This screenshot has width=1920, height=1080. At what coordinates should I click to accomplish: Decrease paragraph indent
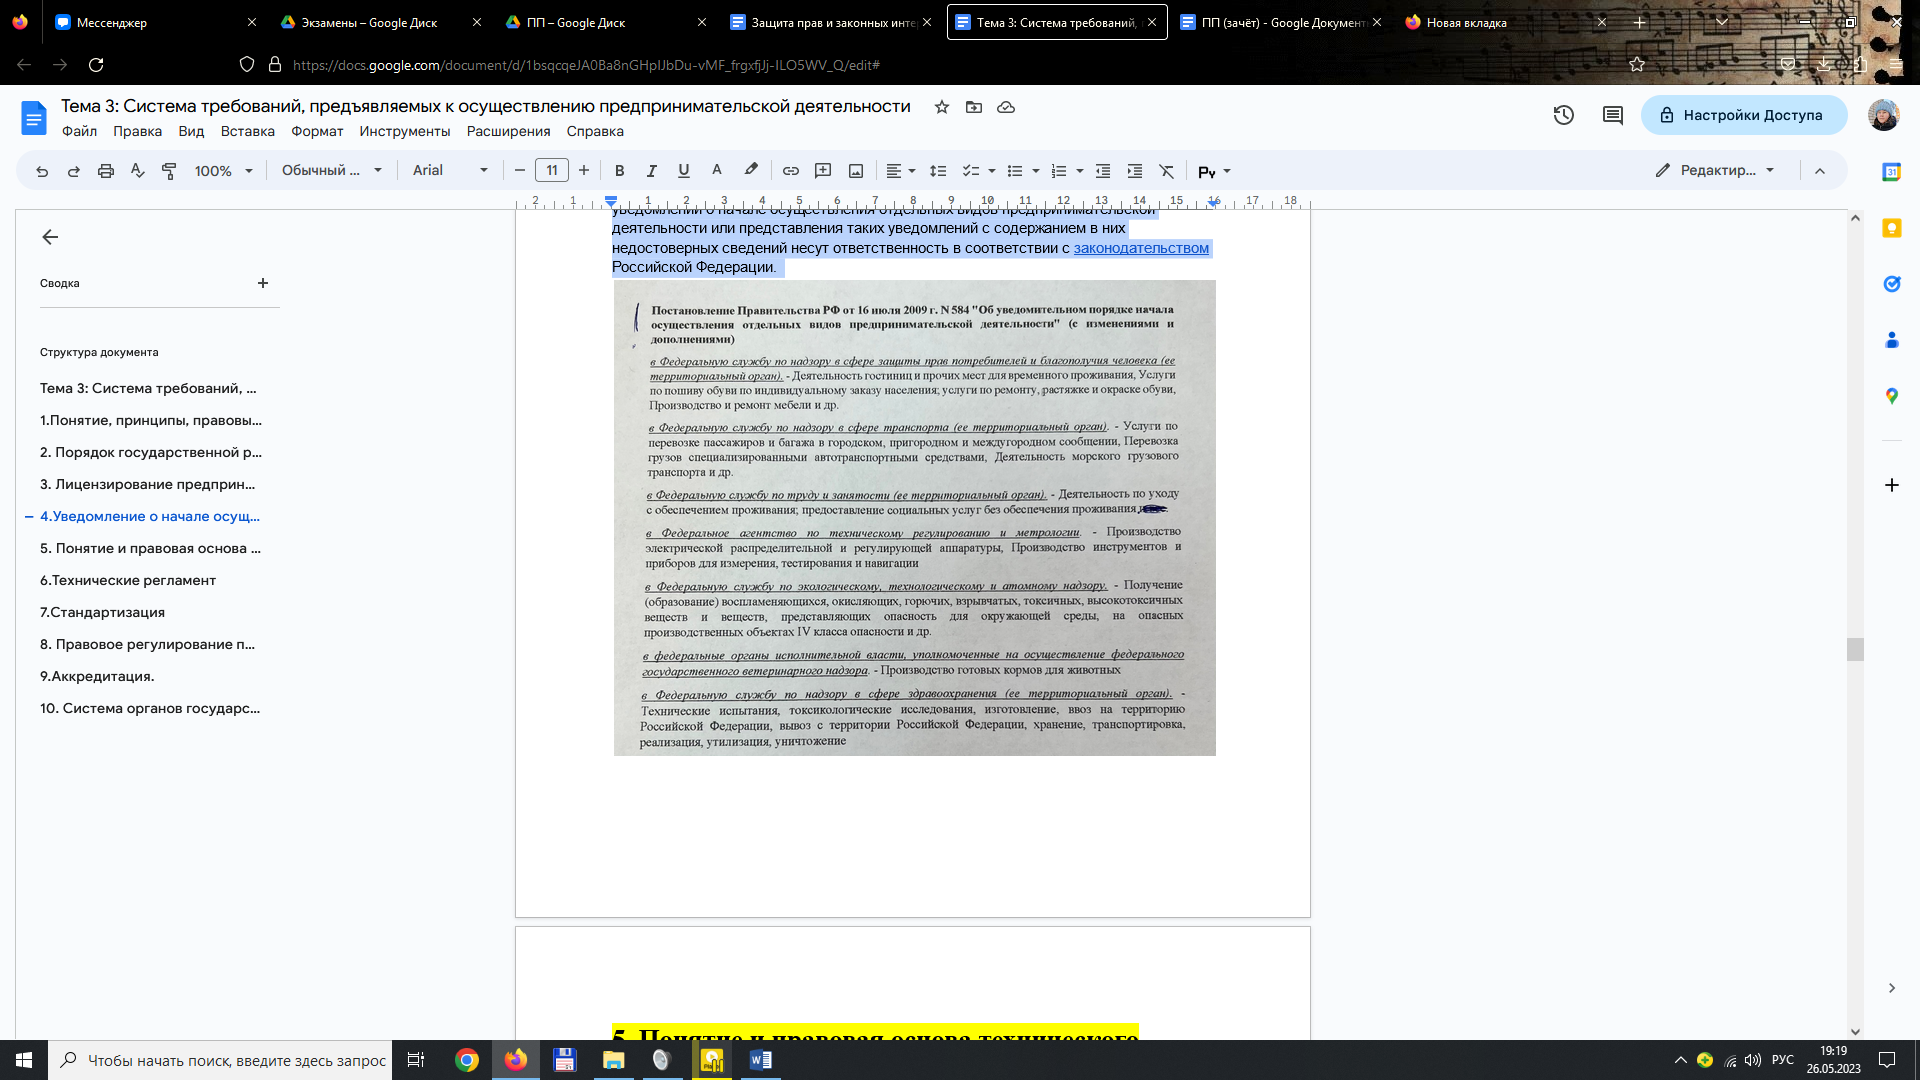(x=1103, y=171)
